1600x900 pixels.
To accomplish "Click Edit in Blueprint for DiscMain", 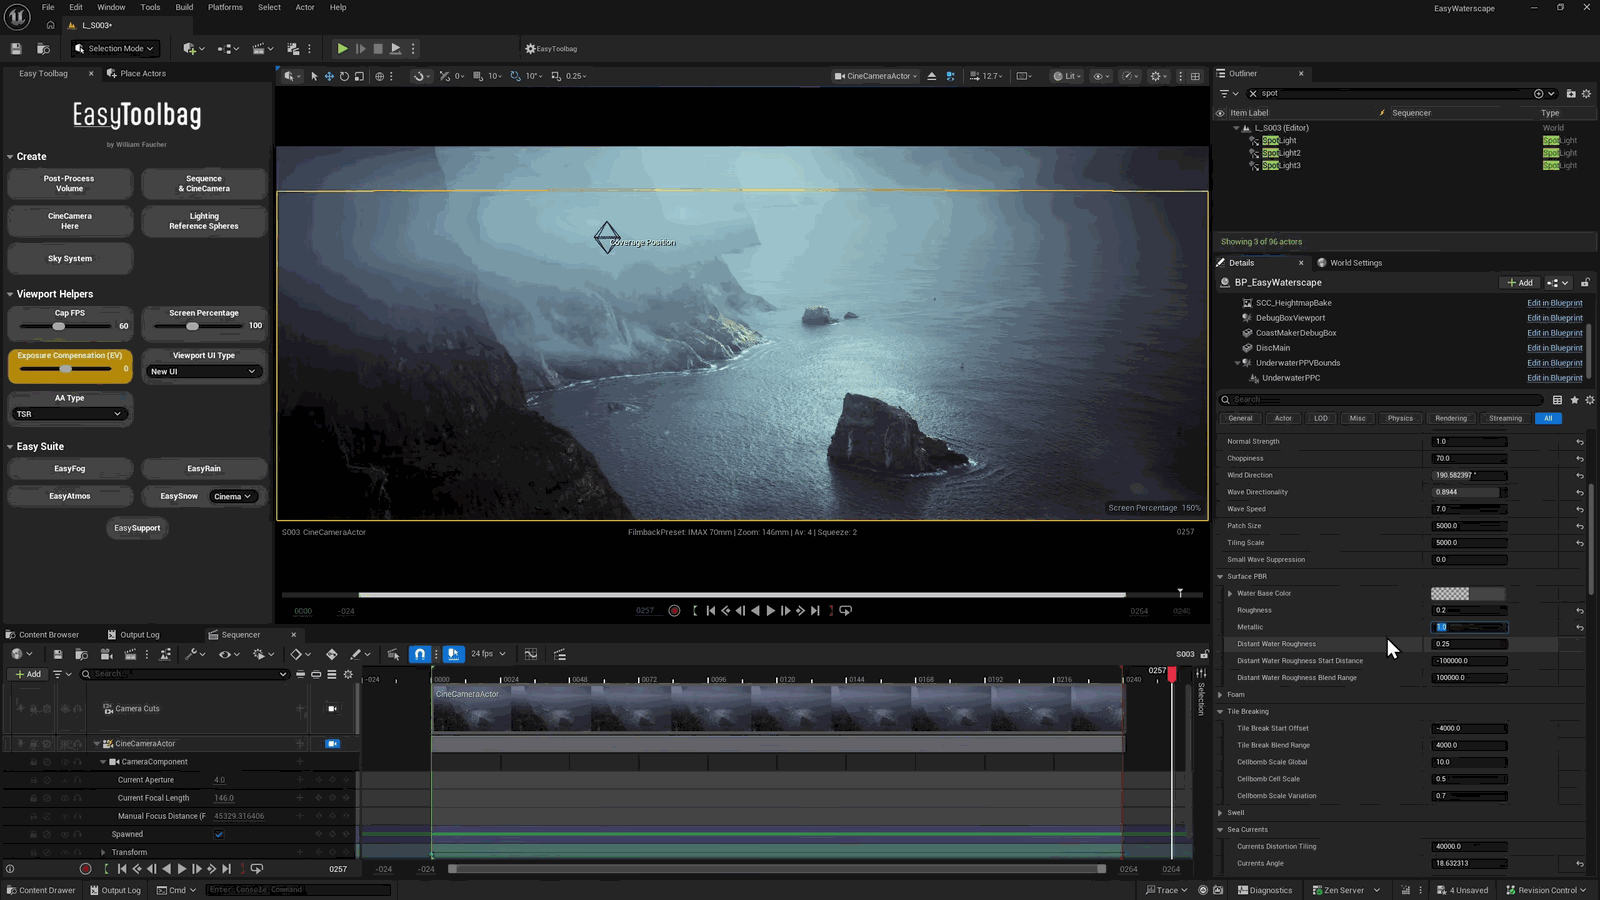I will click(x=1554, y=348).
